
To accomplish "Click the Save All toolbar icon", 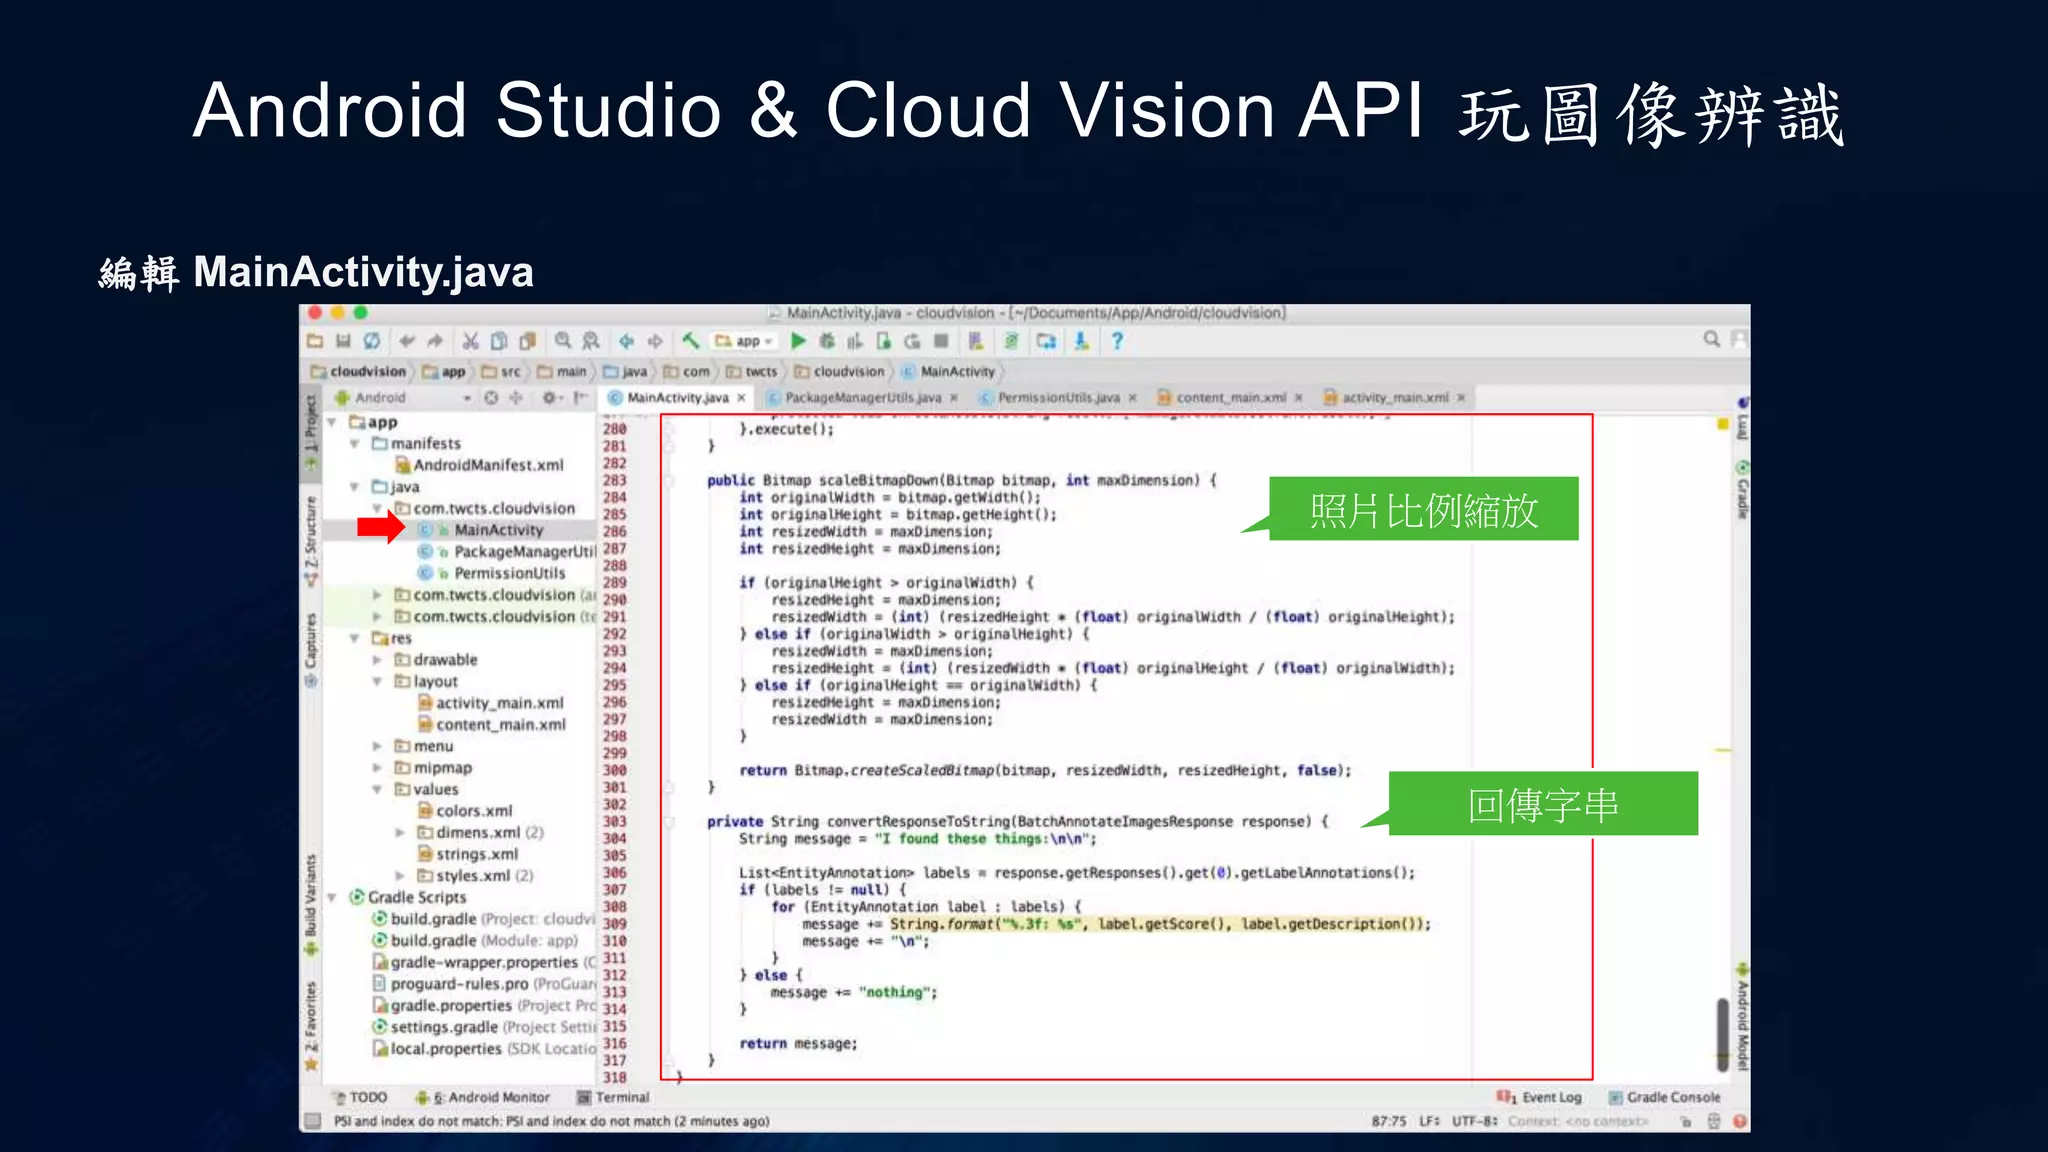I will tap(343, 341).
